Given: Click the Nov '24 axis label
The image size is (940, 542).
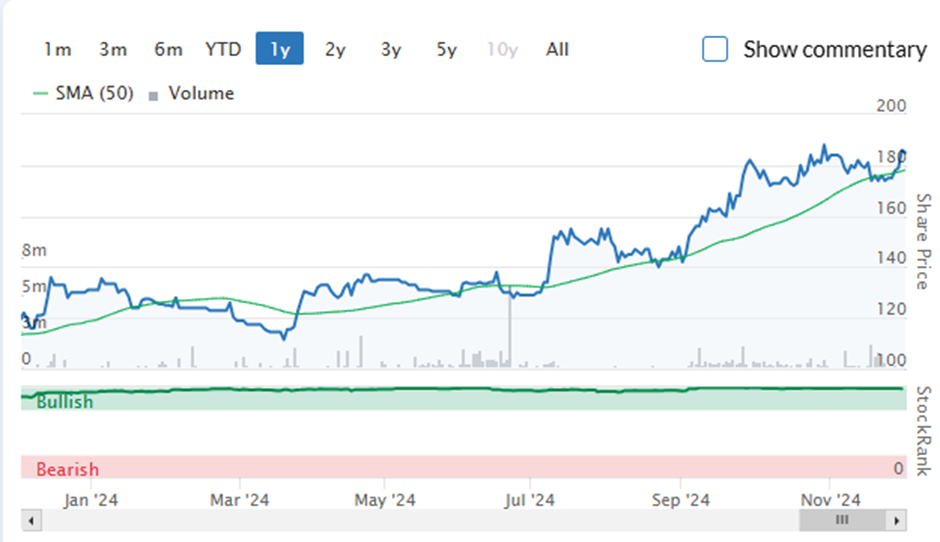Looking at the screenshot, I should click(x=830, y=500).
